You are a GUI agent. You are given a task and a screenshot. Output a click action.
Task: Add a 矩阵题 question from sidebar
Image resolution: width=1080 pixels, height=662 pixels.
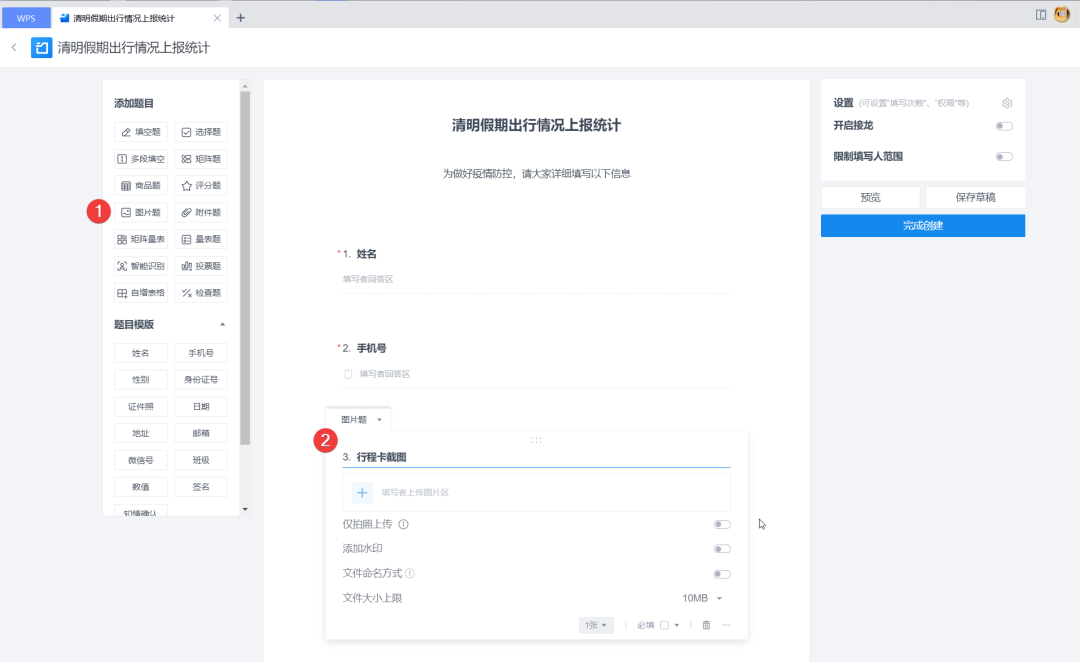point(202,158)
